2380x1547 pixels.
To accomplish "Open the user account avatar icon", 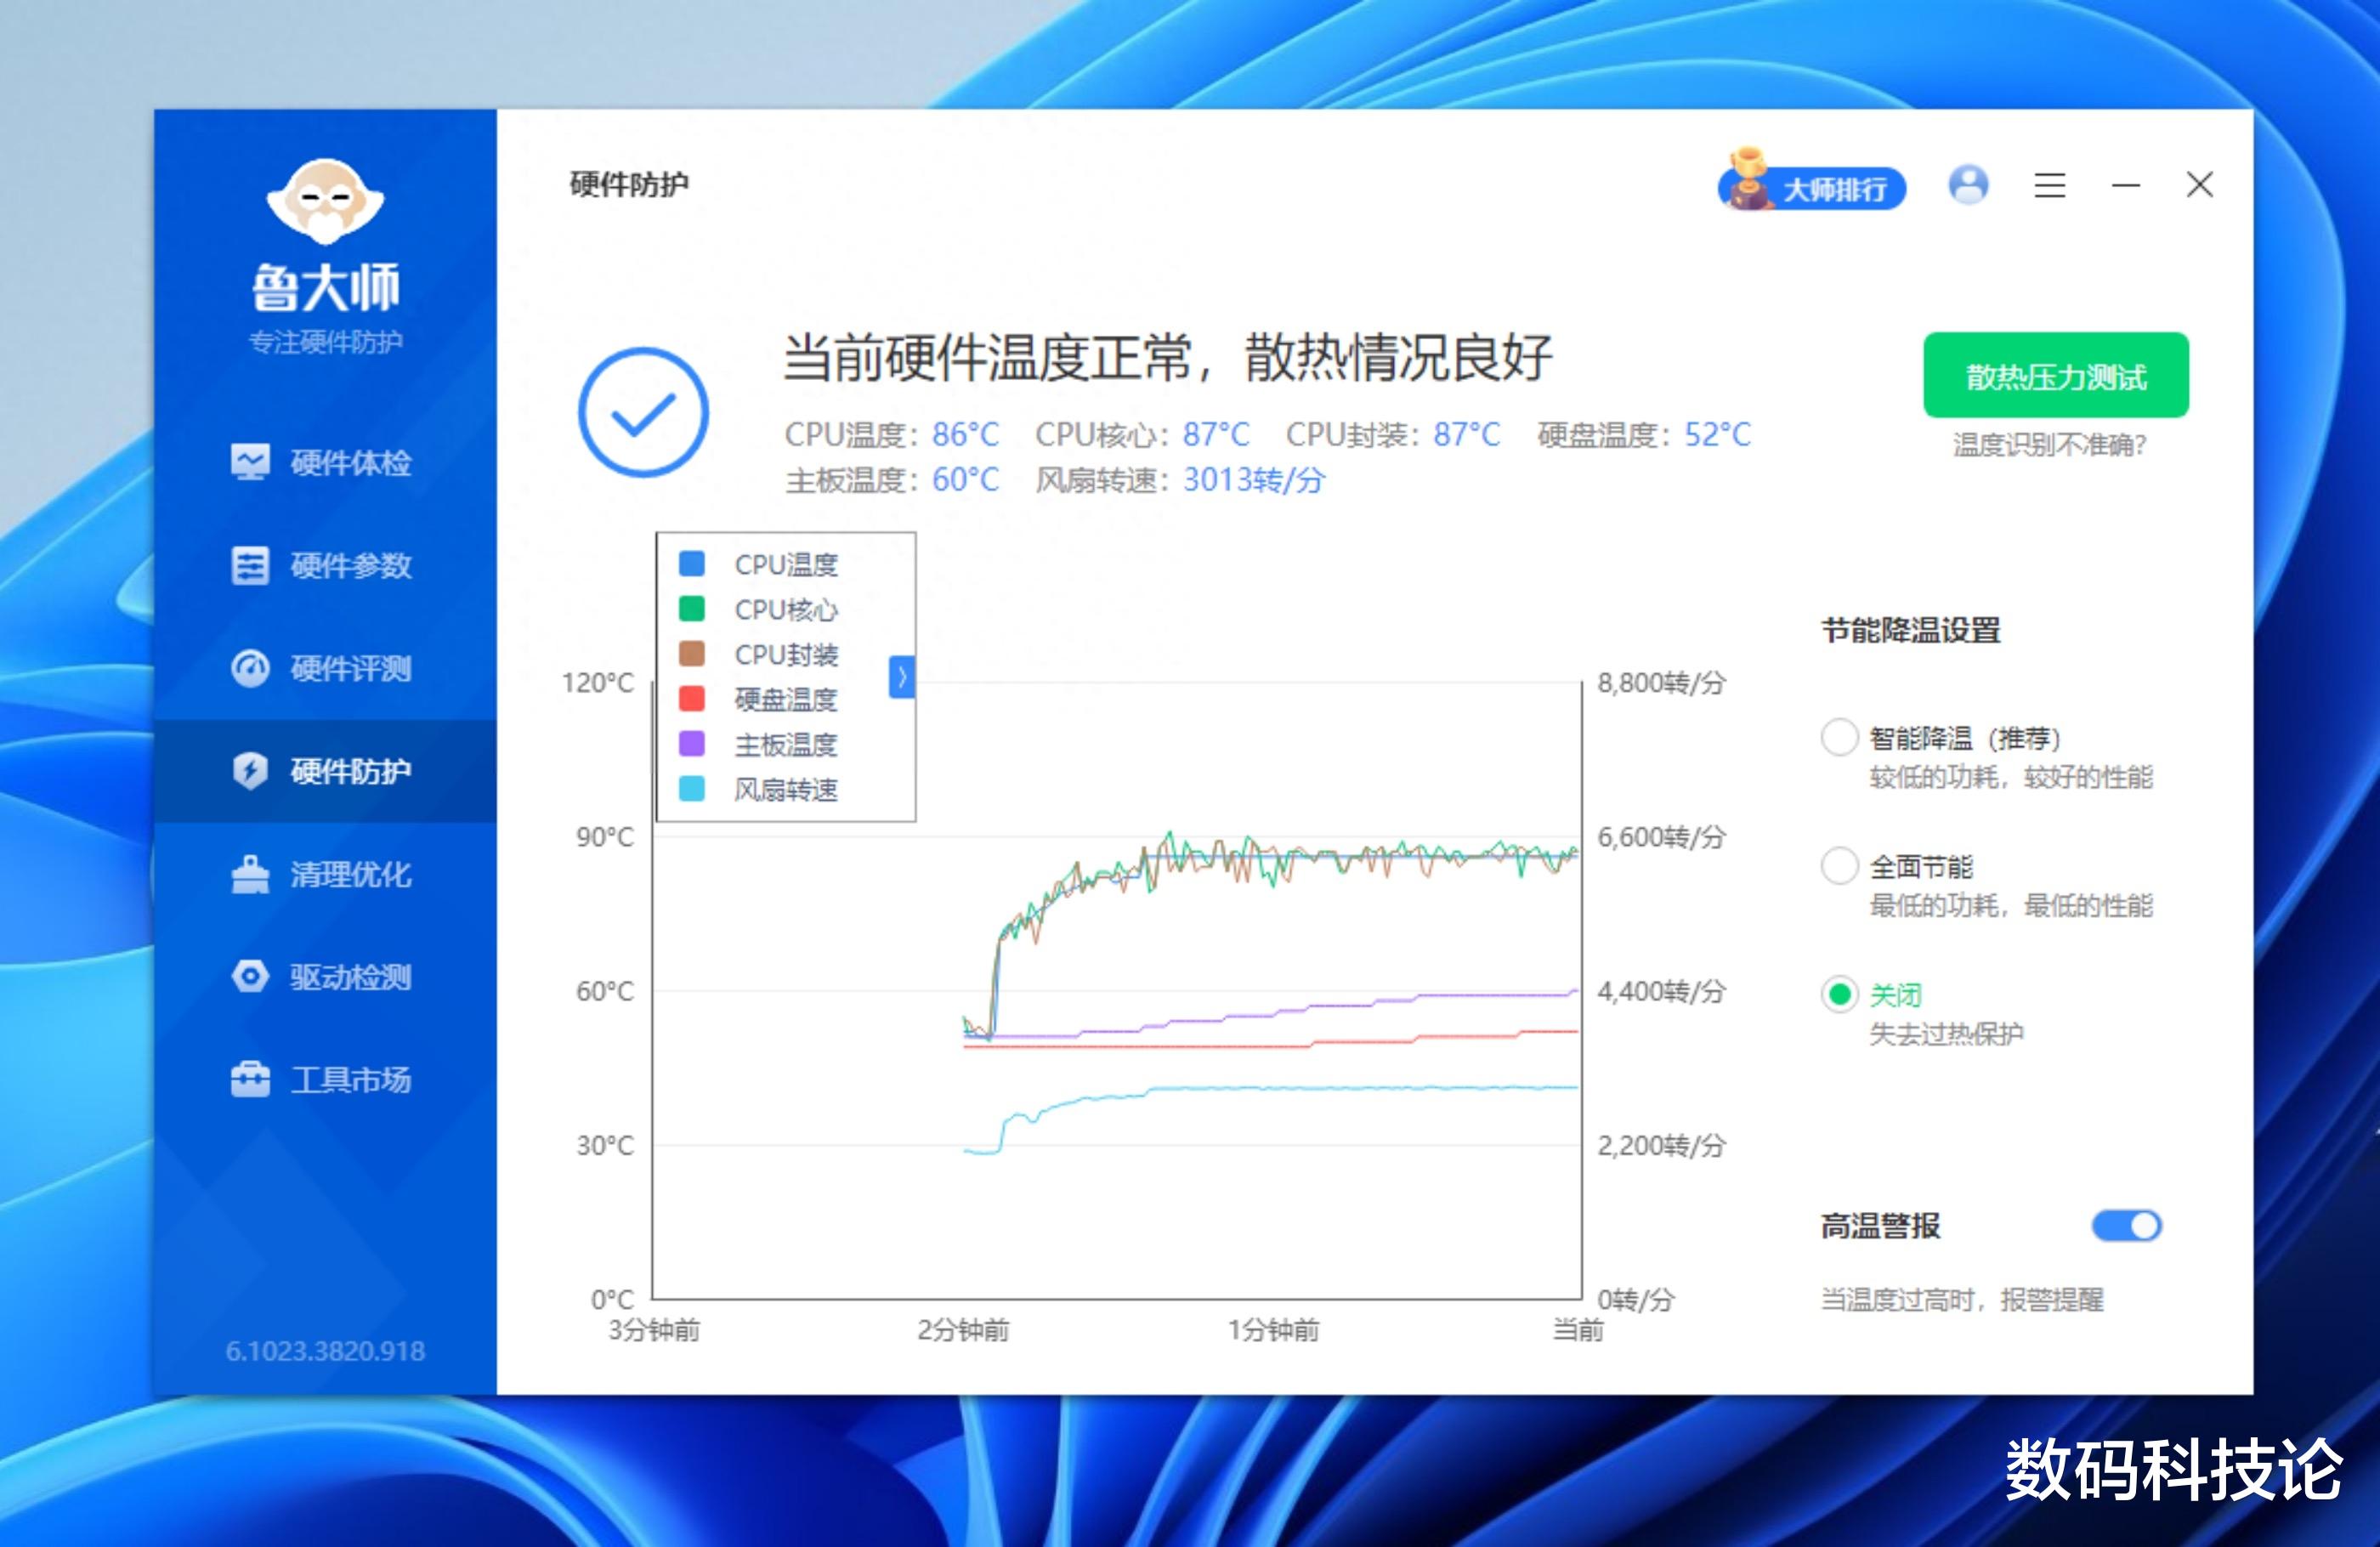I will click(1968, 185).
